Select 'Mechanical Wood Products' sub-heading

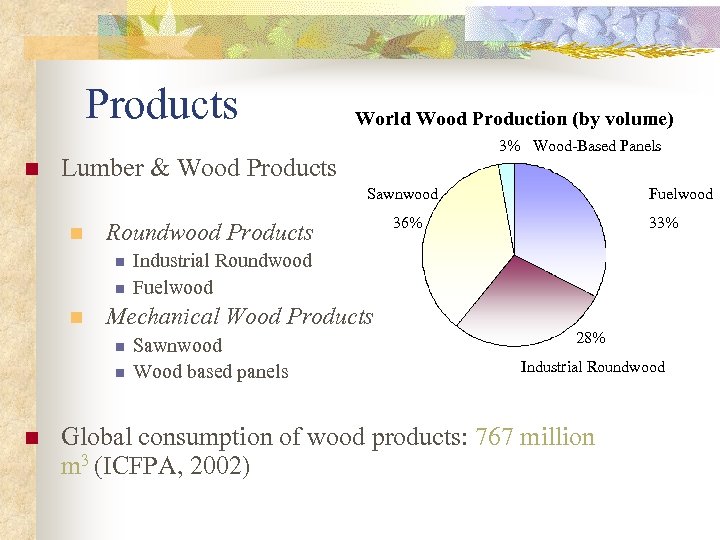coord(239,316)
